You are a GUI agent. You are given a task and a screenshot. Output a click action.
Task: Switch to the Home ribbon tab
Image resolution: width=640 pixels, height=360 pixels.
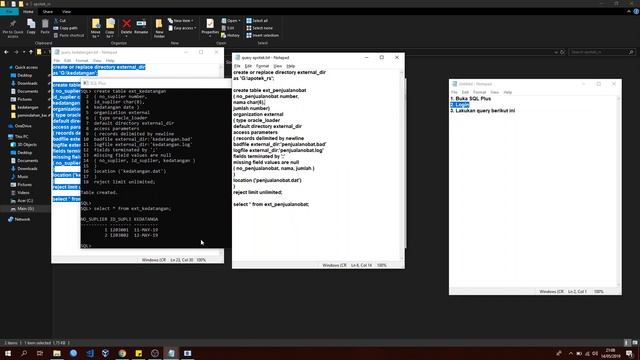[28, 11]
